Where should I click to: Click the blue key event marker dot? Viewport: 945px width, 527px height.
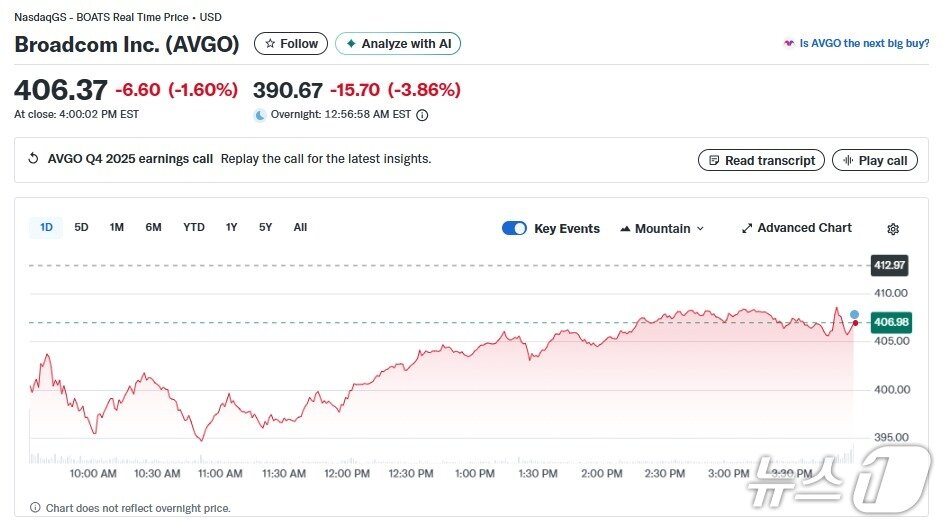[854, 314]
